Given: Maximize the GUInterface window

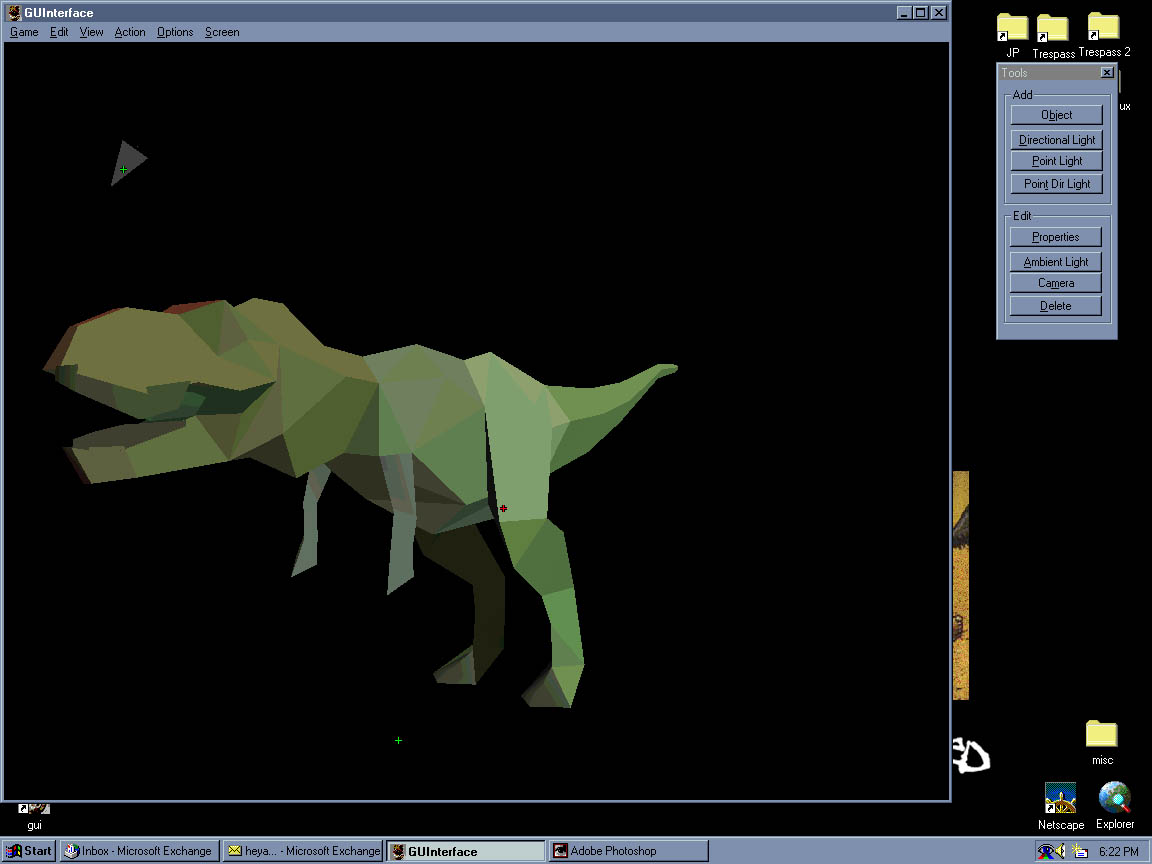Looking at the screenshot, I should click(921, 12).
